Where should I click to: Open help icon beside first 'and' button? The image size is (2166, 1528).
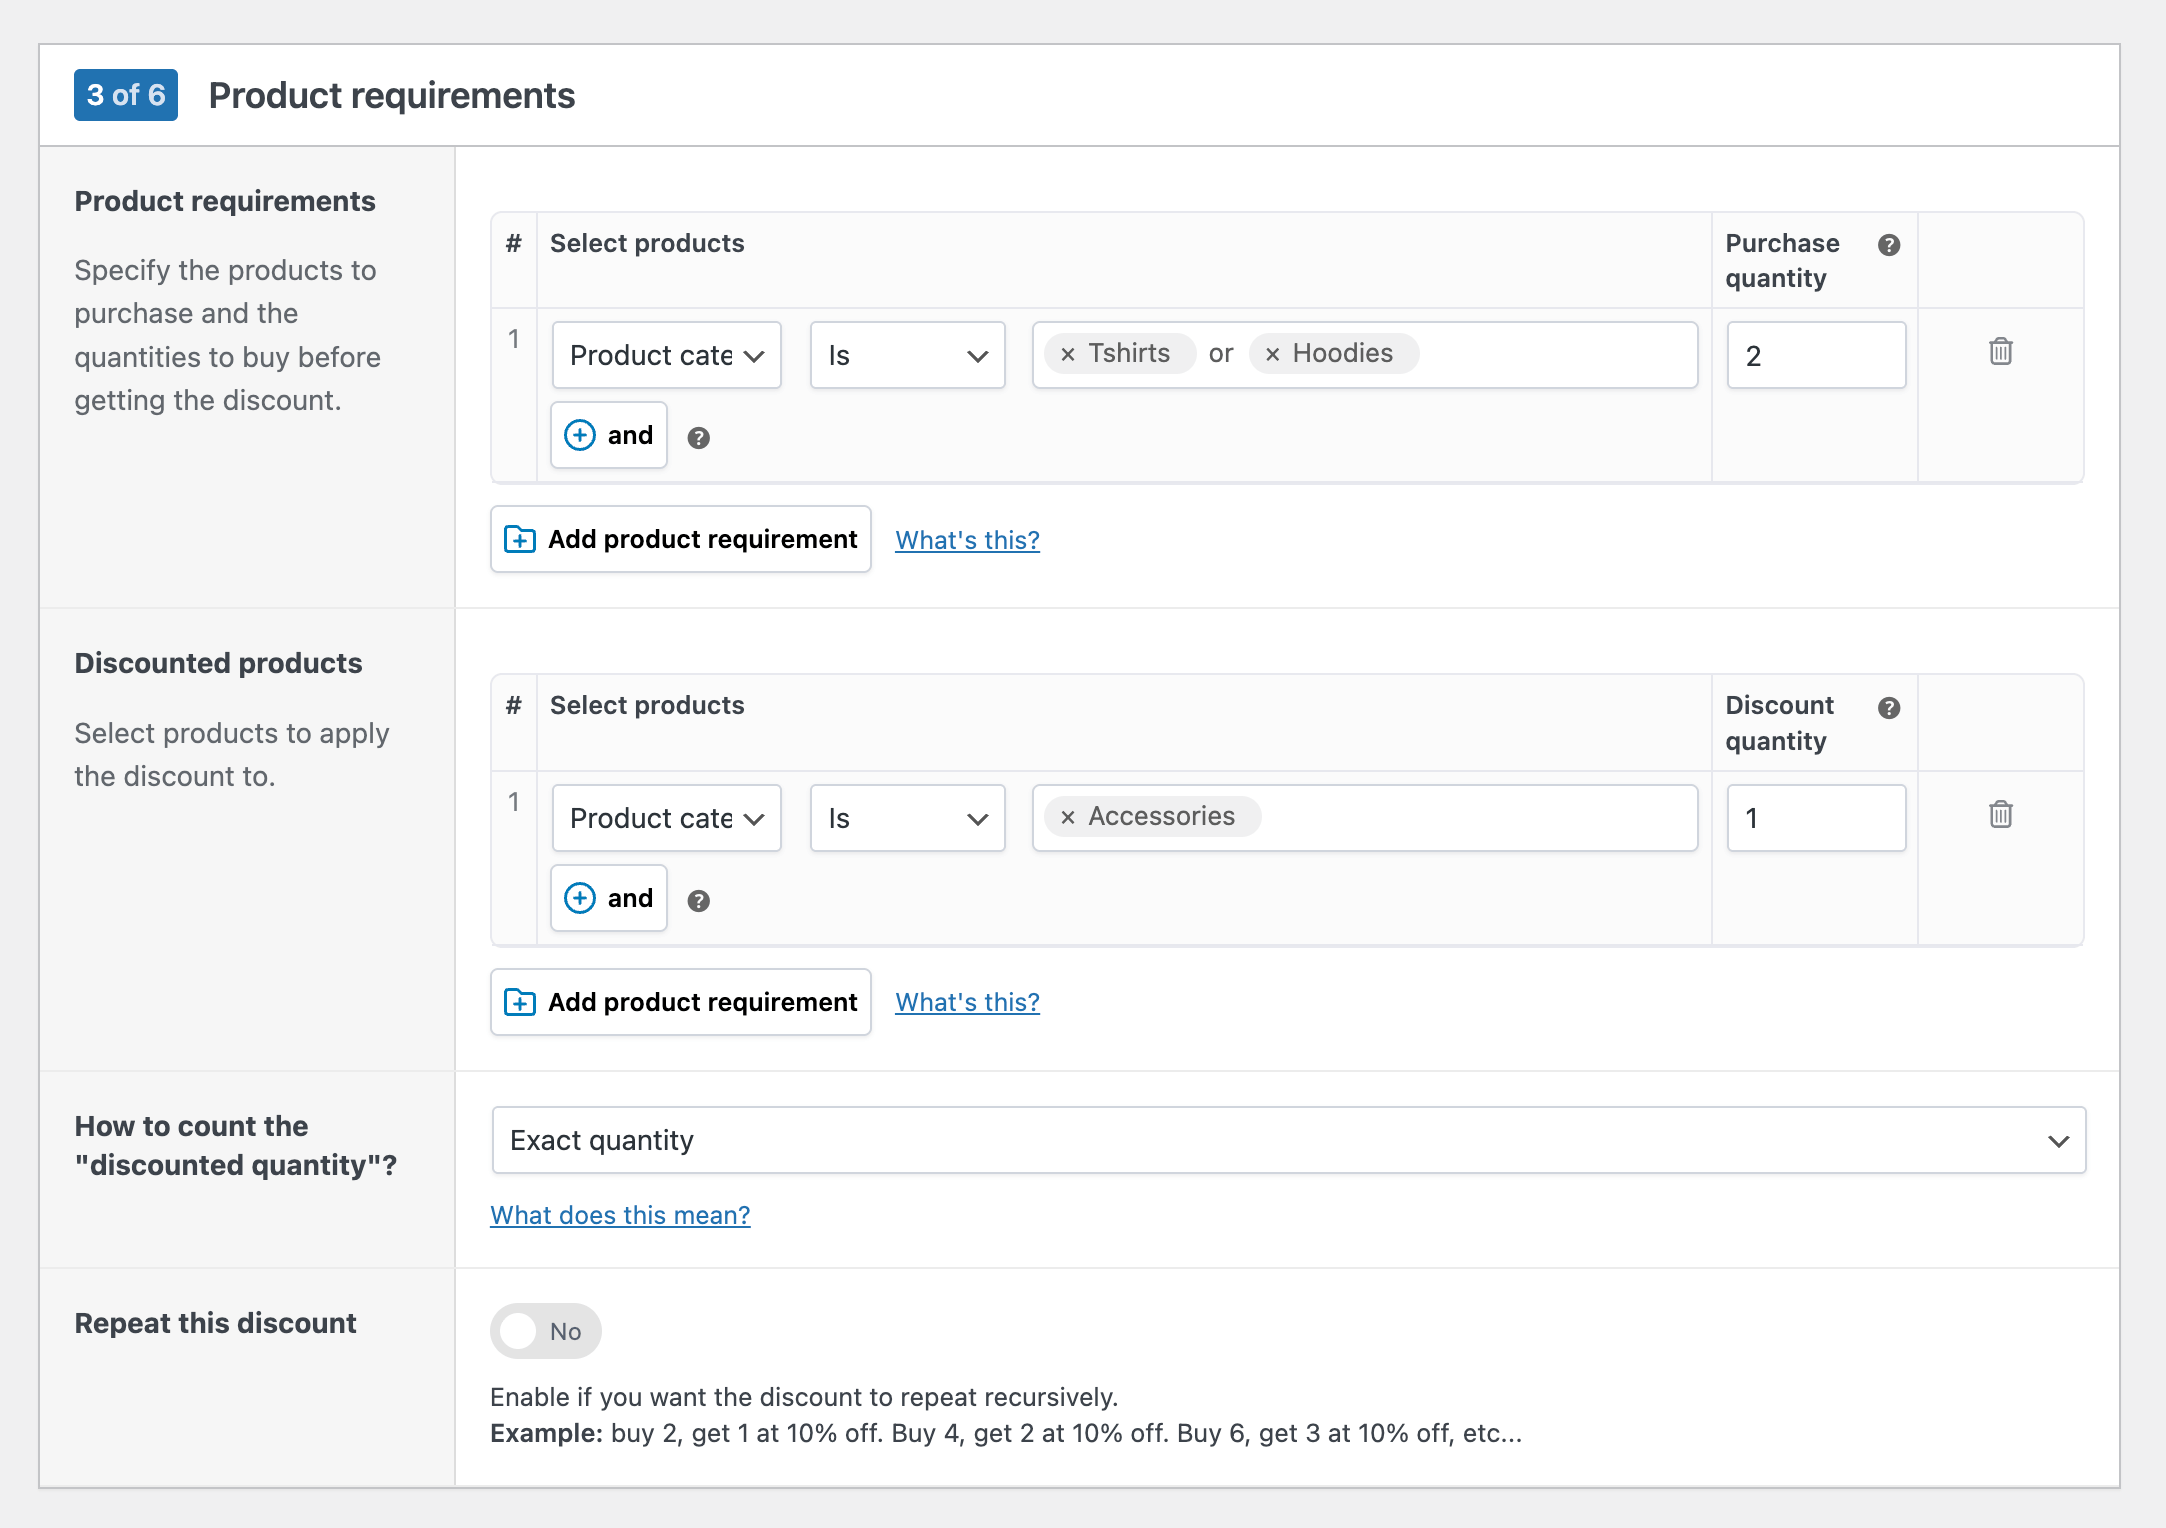(698, 438)
